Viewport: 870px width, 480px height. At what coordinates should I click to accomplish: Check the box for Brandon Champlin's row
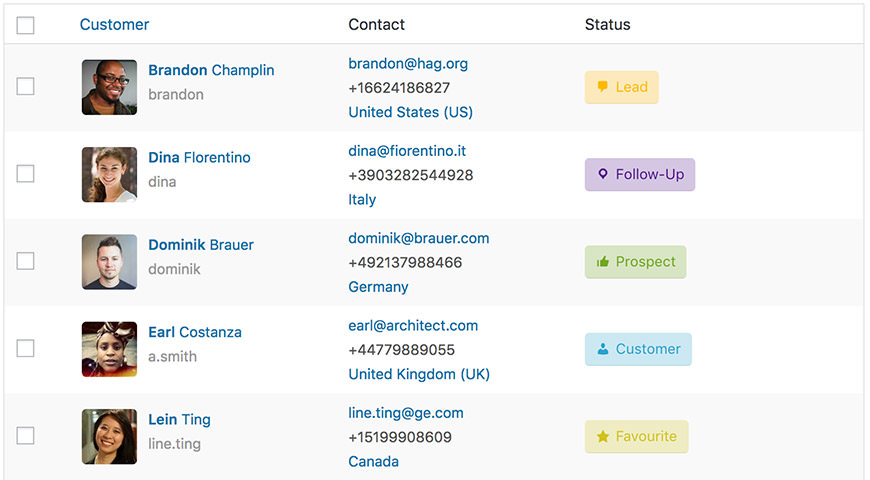click(x=26, y=87)
